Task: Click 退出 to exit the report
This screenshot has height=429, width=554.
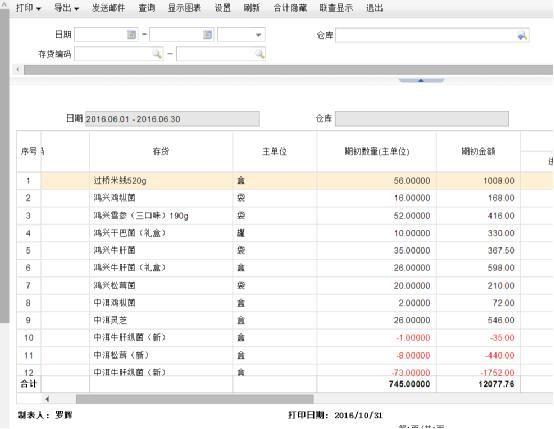Action: [375, 8]
